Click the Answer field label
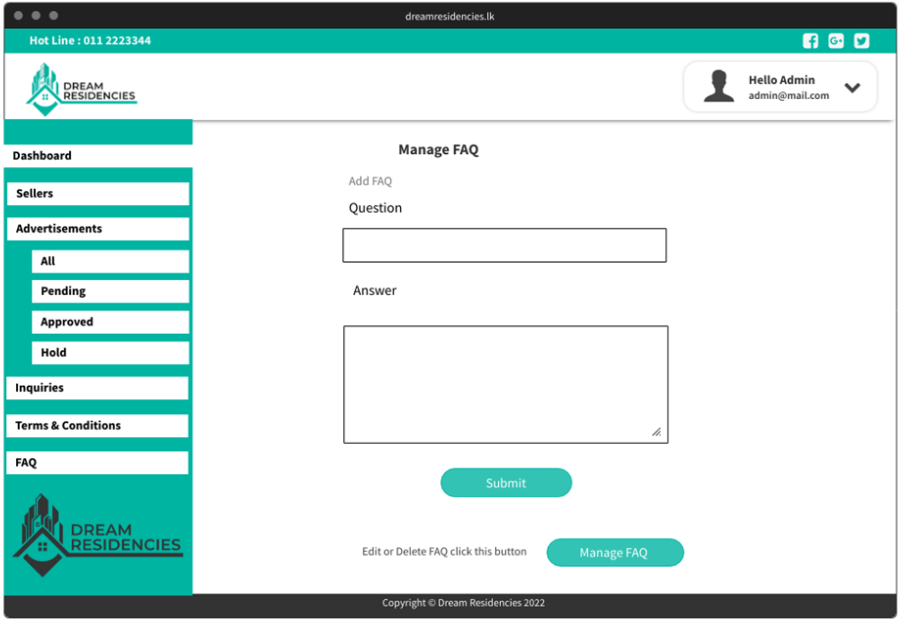The height and width of the screenshot is (622, 901). pos(375,291)
